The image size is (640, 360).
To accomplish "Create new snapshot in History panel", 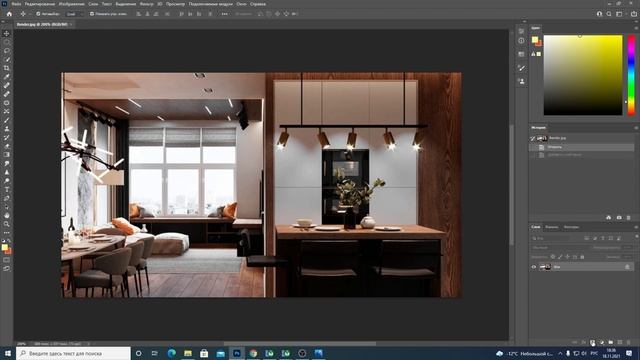I will pyautogui.click(x=619, y=218).
